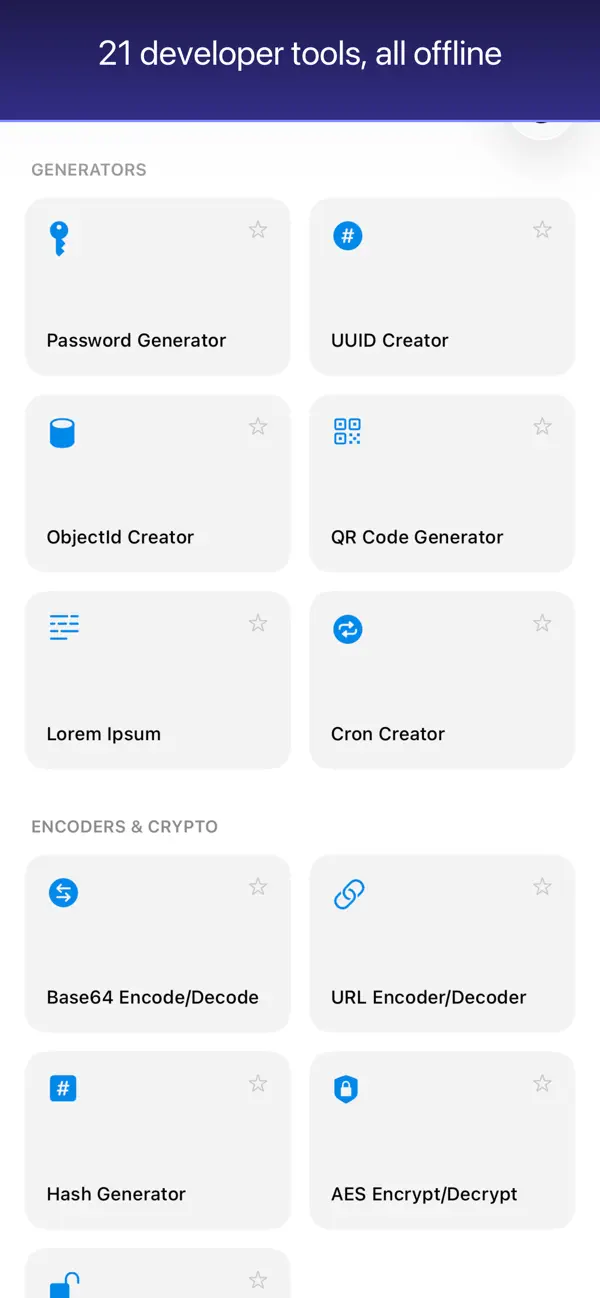This screenshot has height=1298, width=600.
Task: Click the hash icon on UUID Creator
Action: tap(347, 236)
